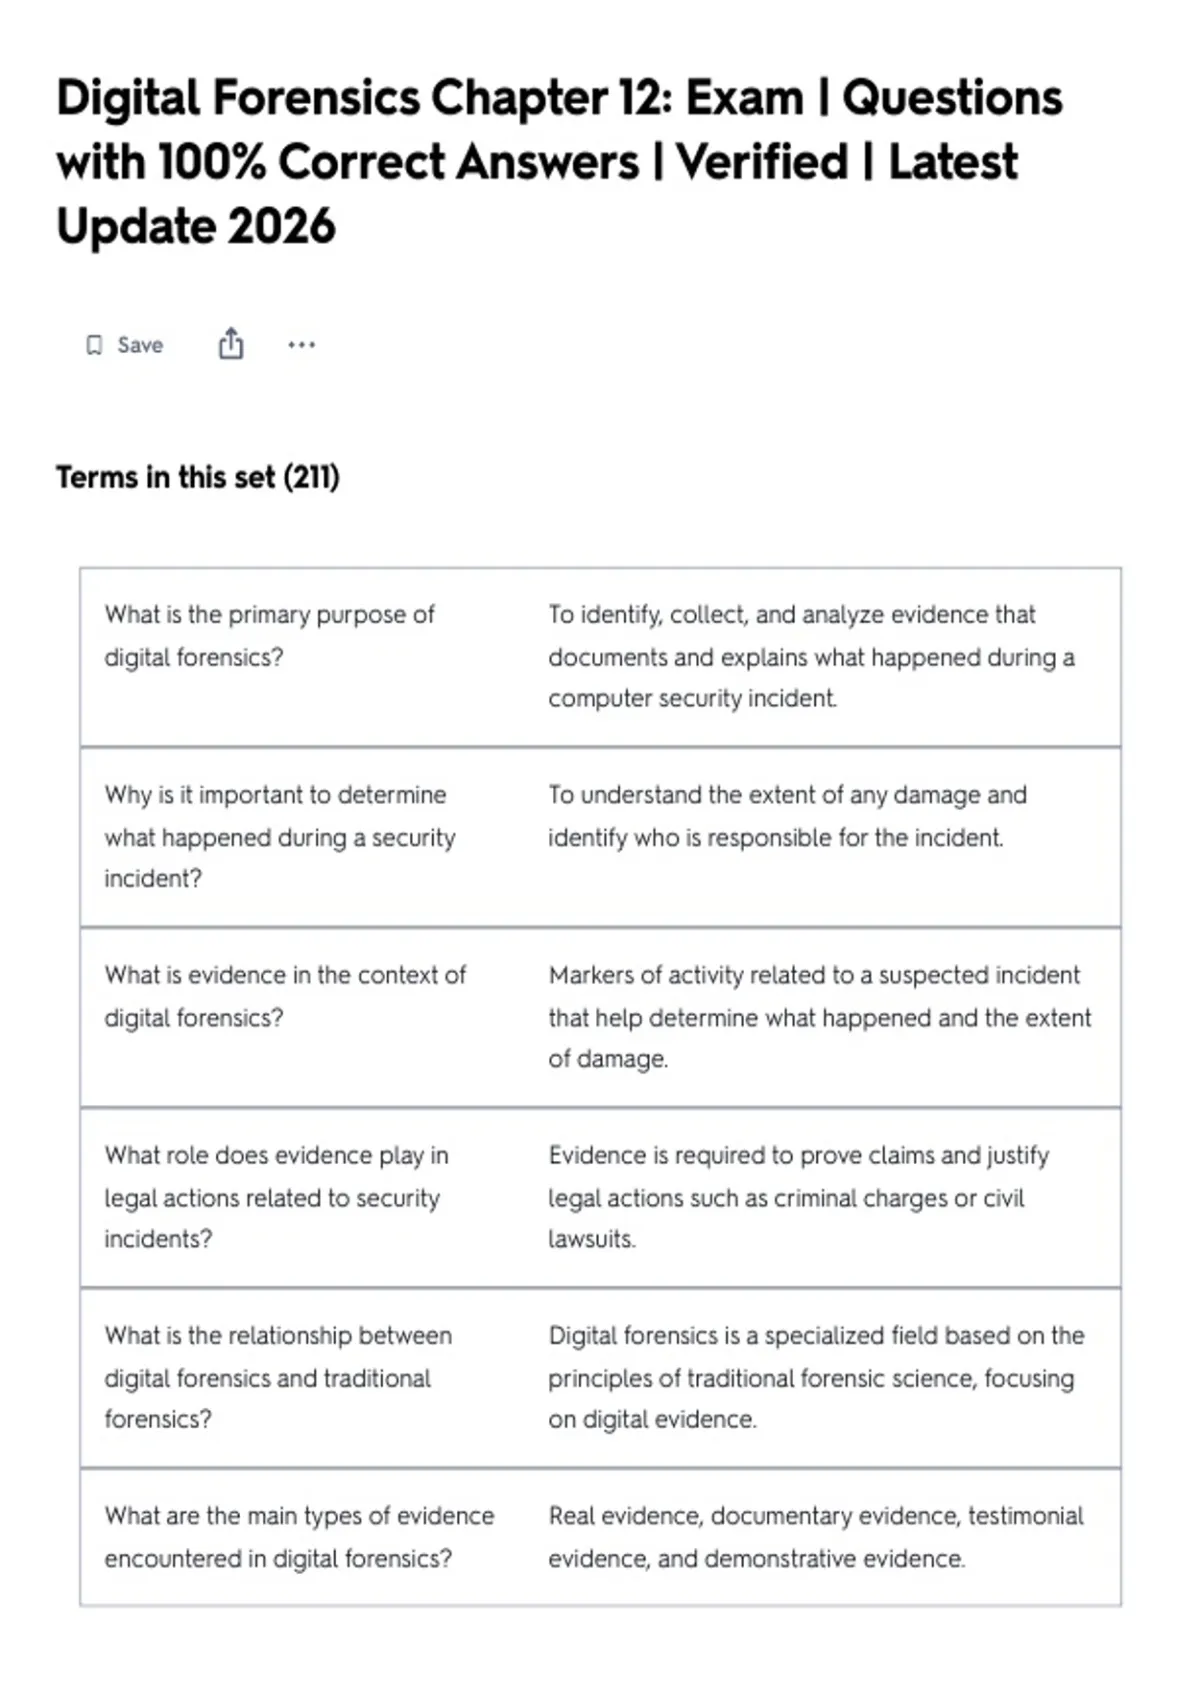Viewport: 1200px width, 1700px height.
Task: Select term 'Why is it important to determine'
Action: (x=280, y=837)
